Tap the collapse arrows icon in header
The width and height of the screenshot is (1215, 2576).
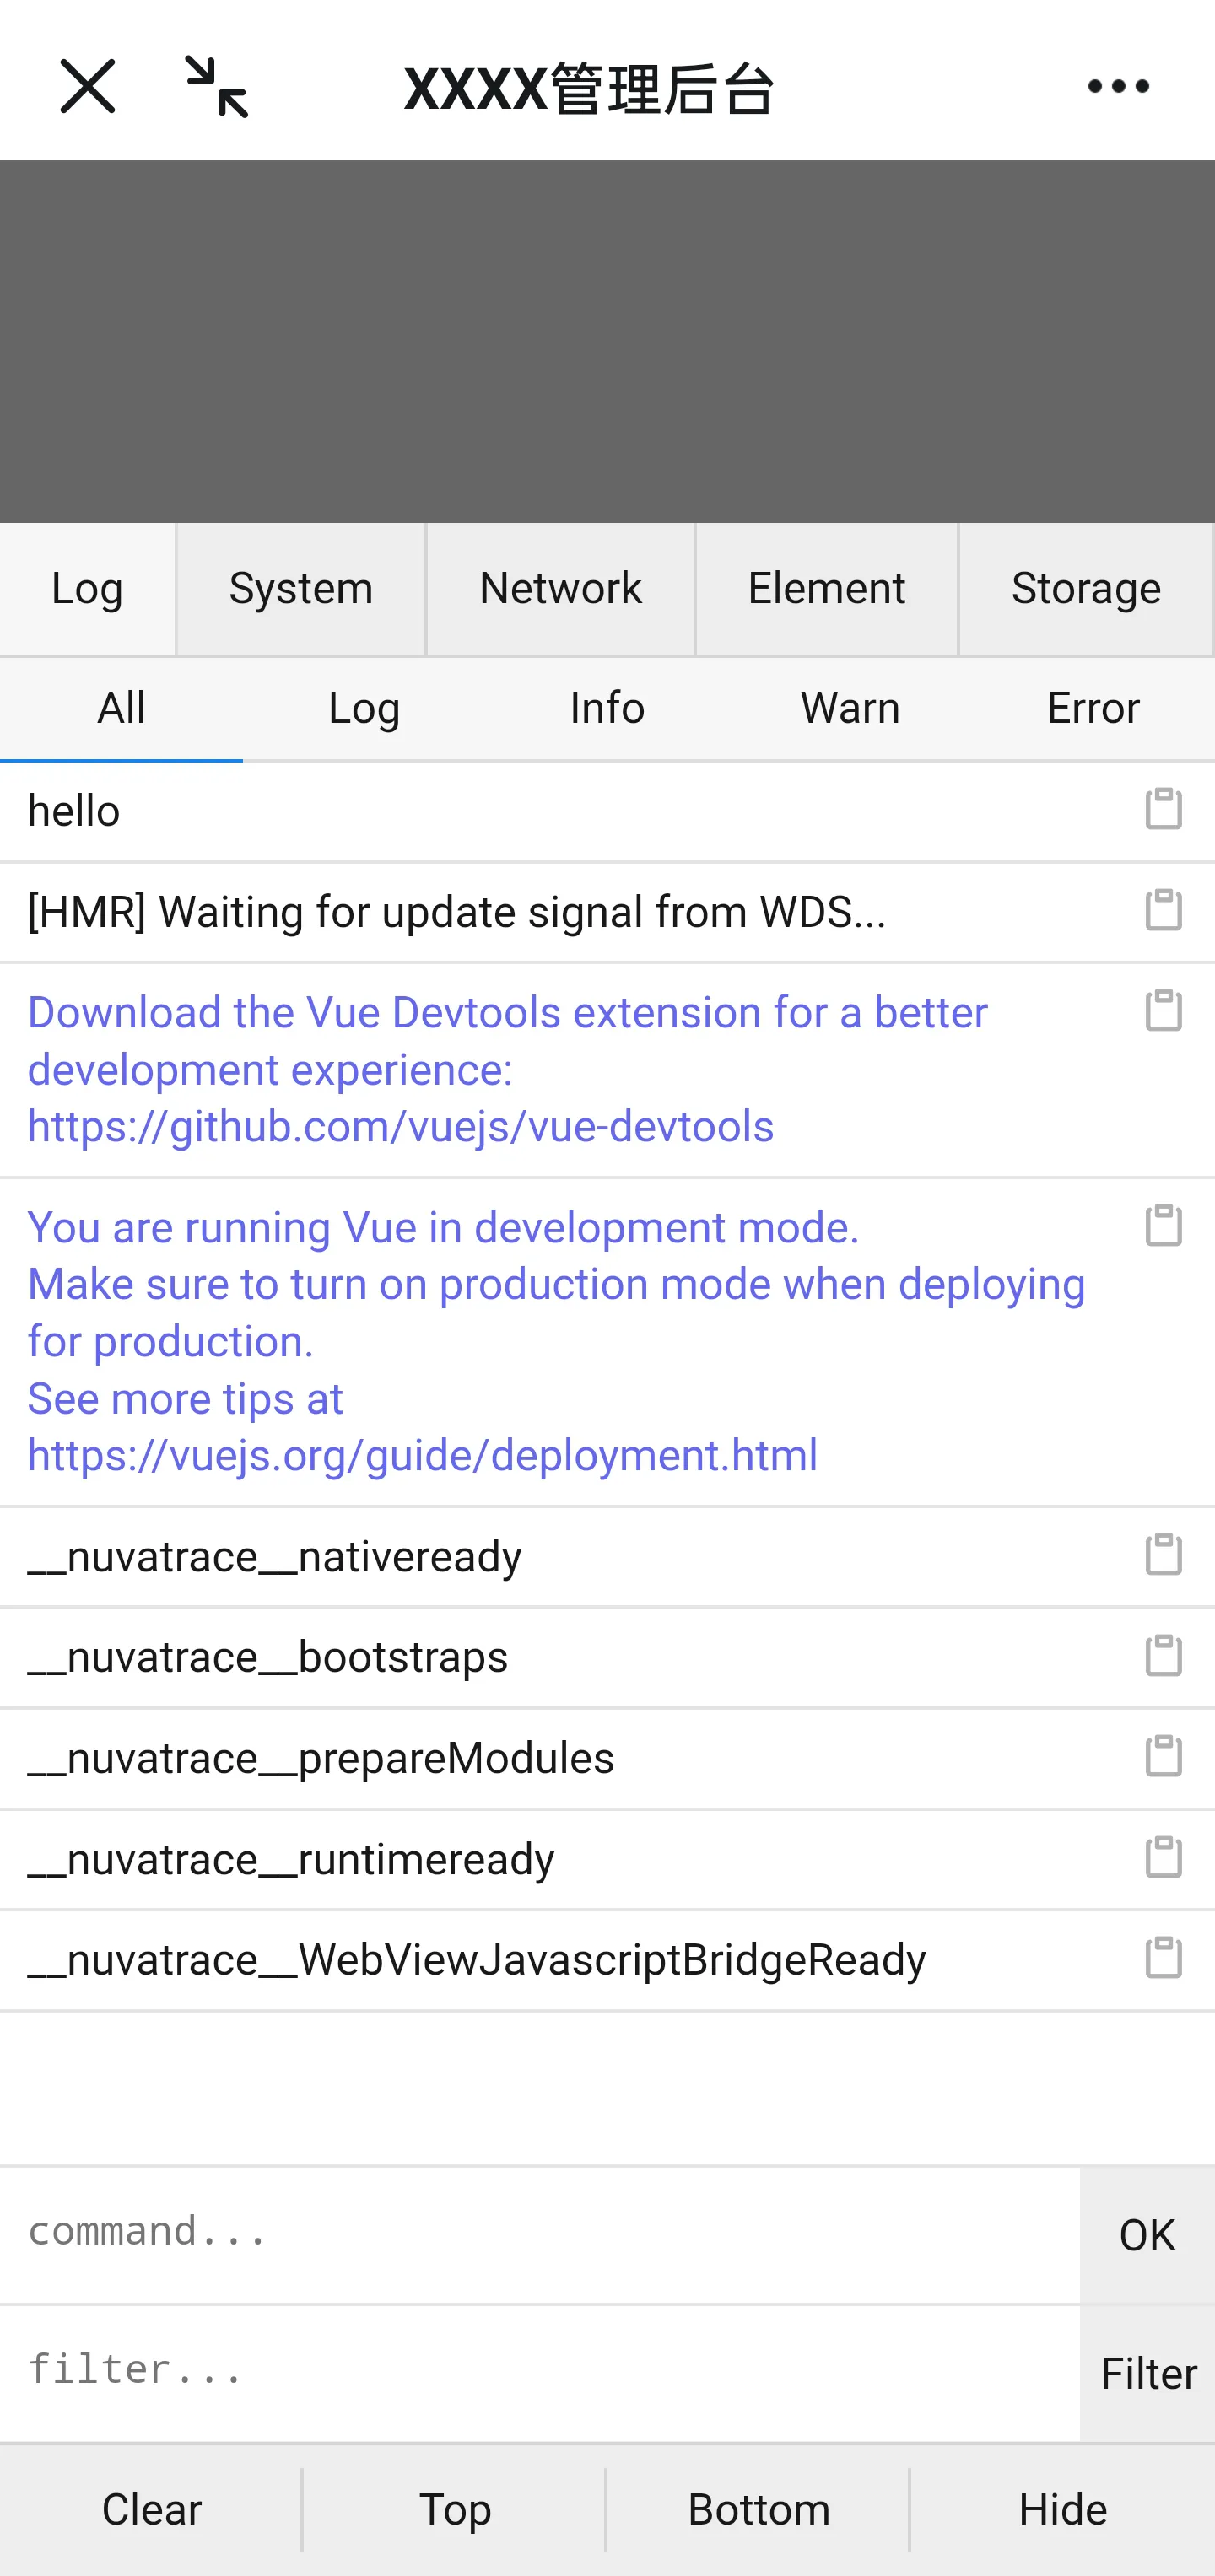(x=217, y=87)
